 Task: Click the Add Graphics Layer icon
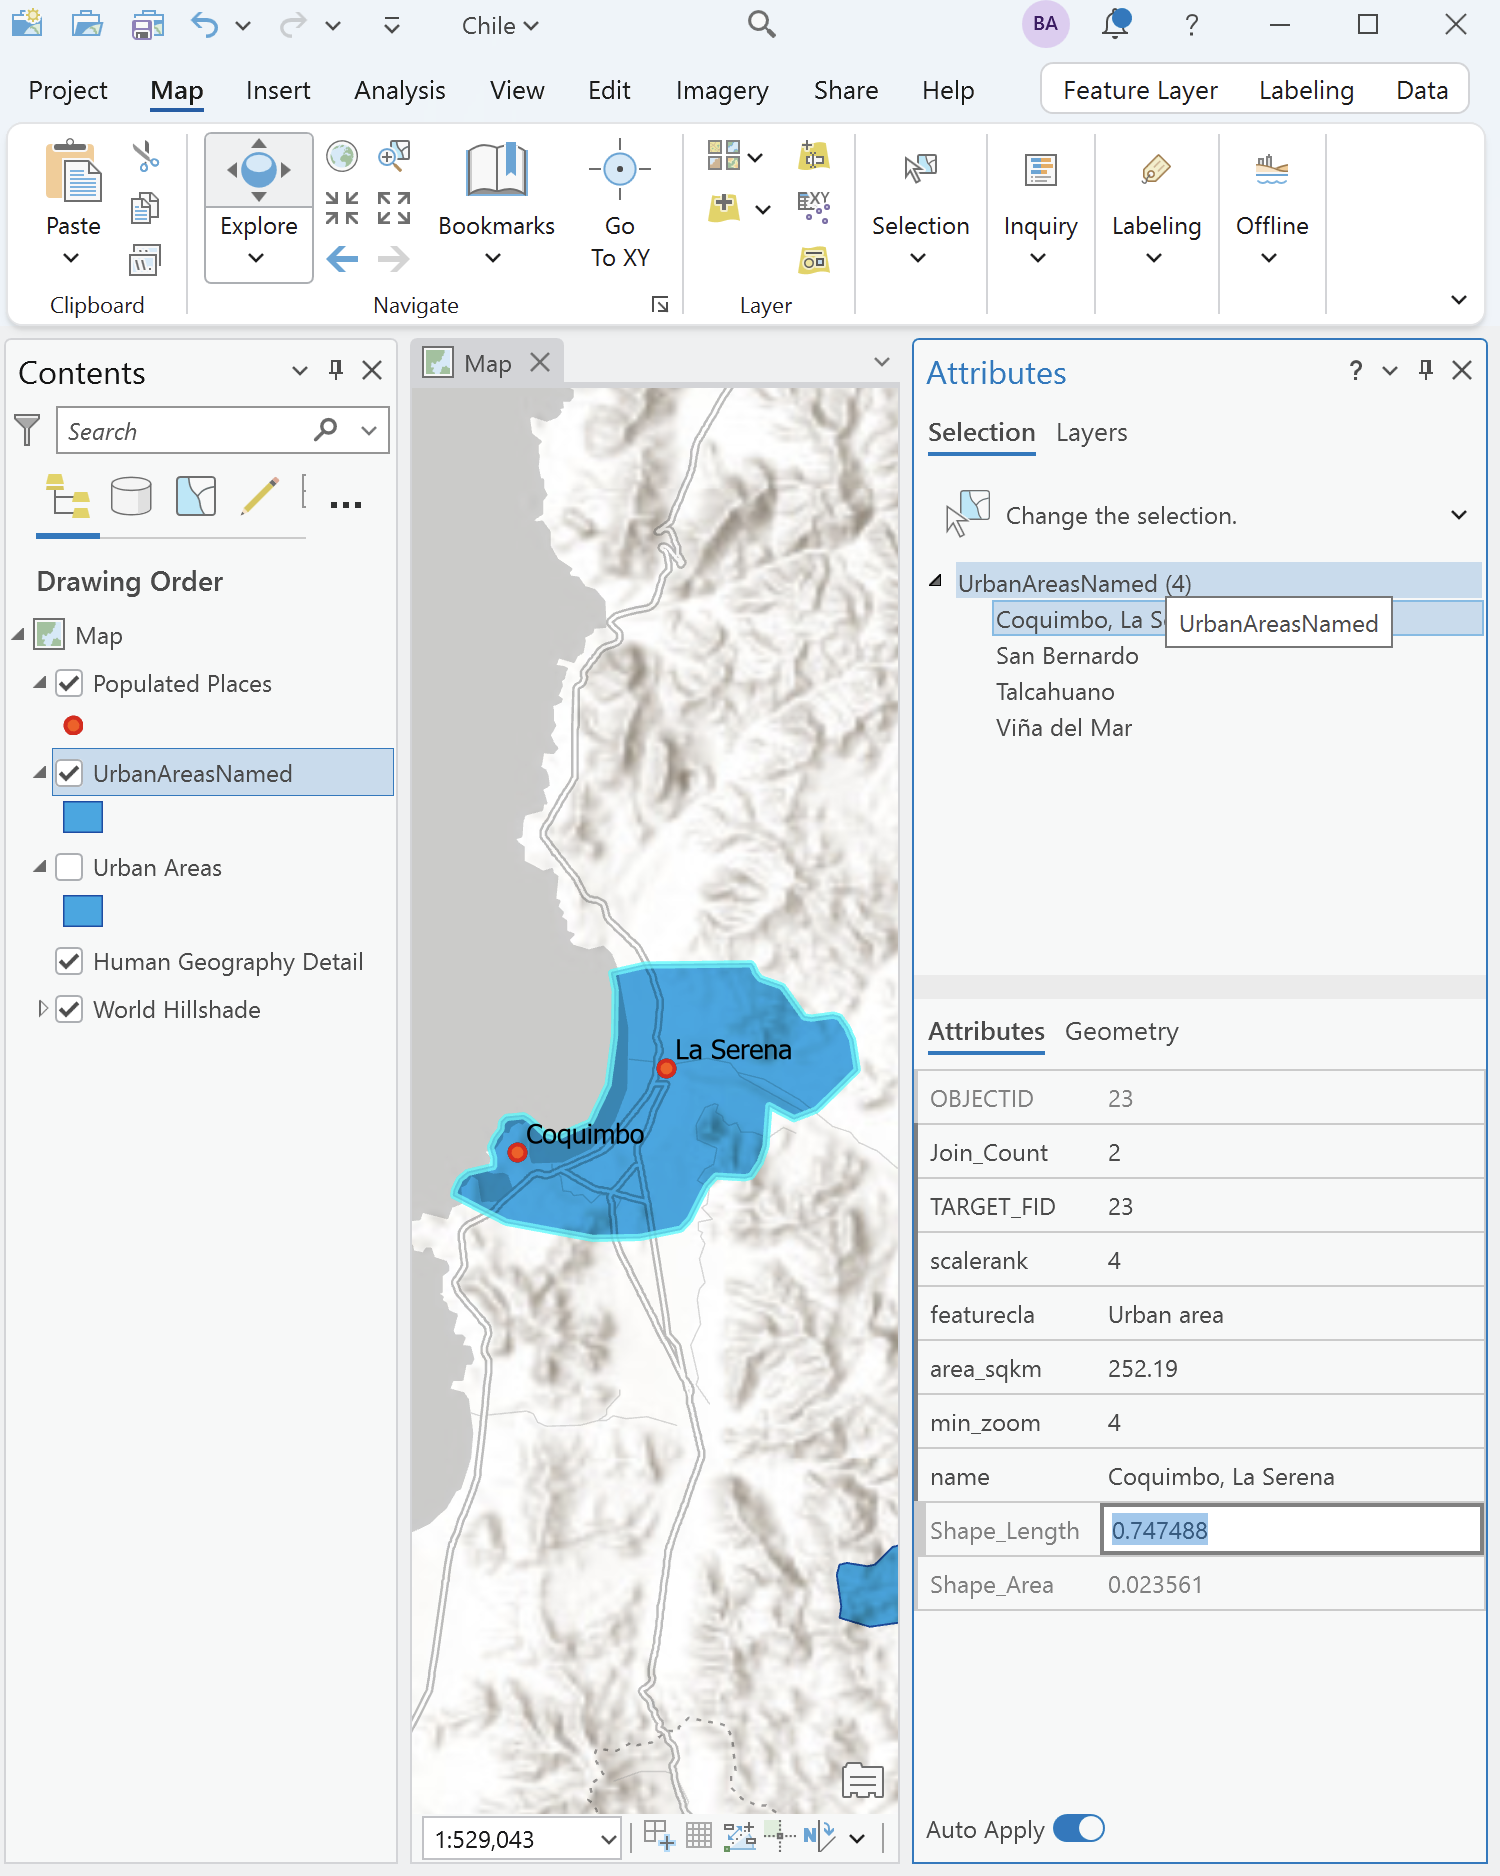pos(814,261)
